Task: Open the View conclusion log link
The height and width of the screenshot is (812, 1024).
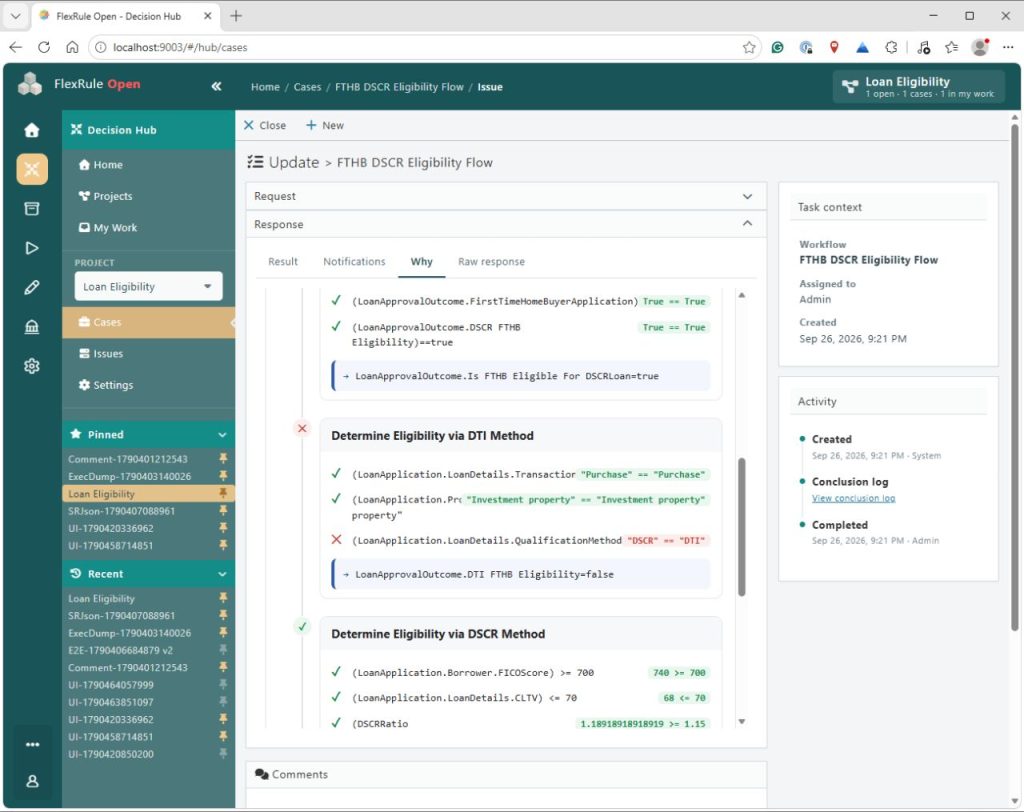Action: coord(853,498)
